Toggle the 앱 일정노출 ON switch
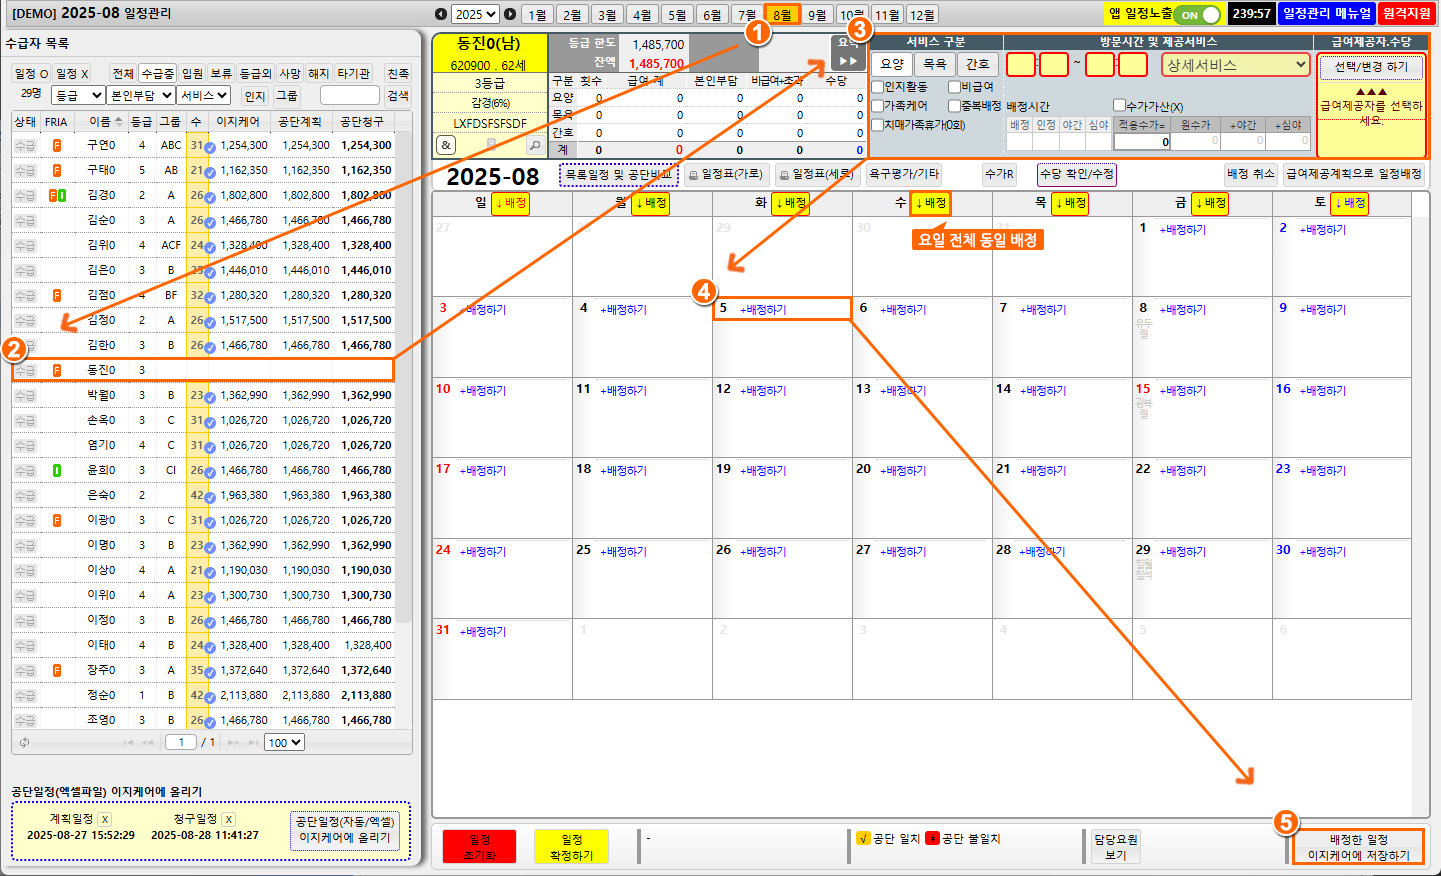Viewport: 1441px width, 876px height. (1198, 14)
